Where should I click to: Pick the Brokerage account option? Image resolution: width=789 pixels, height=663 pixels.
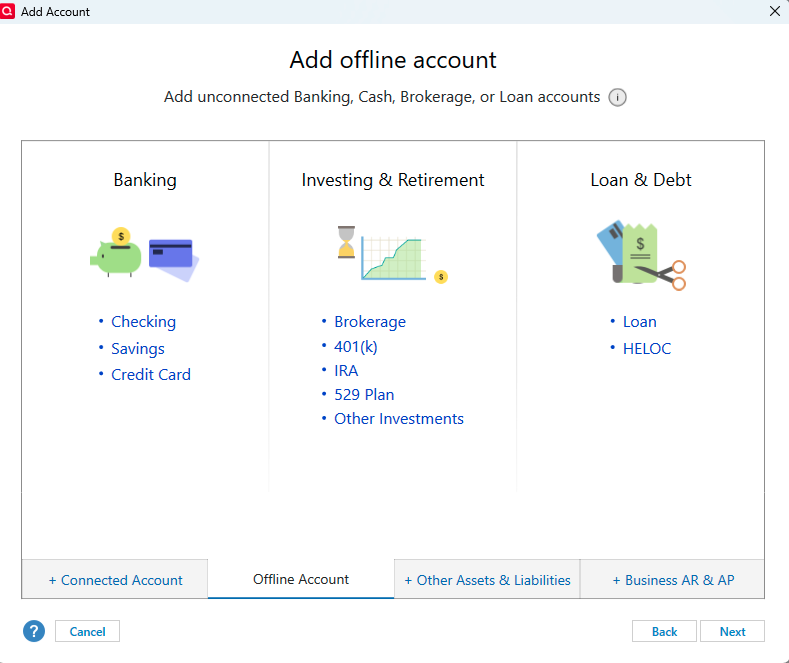(370, 322)
